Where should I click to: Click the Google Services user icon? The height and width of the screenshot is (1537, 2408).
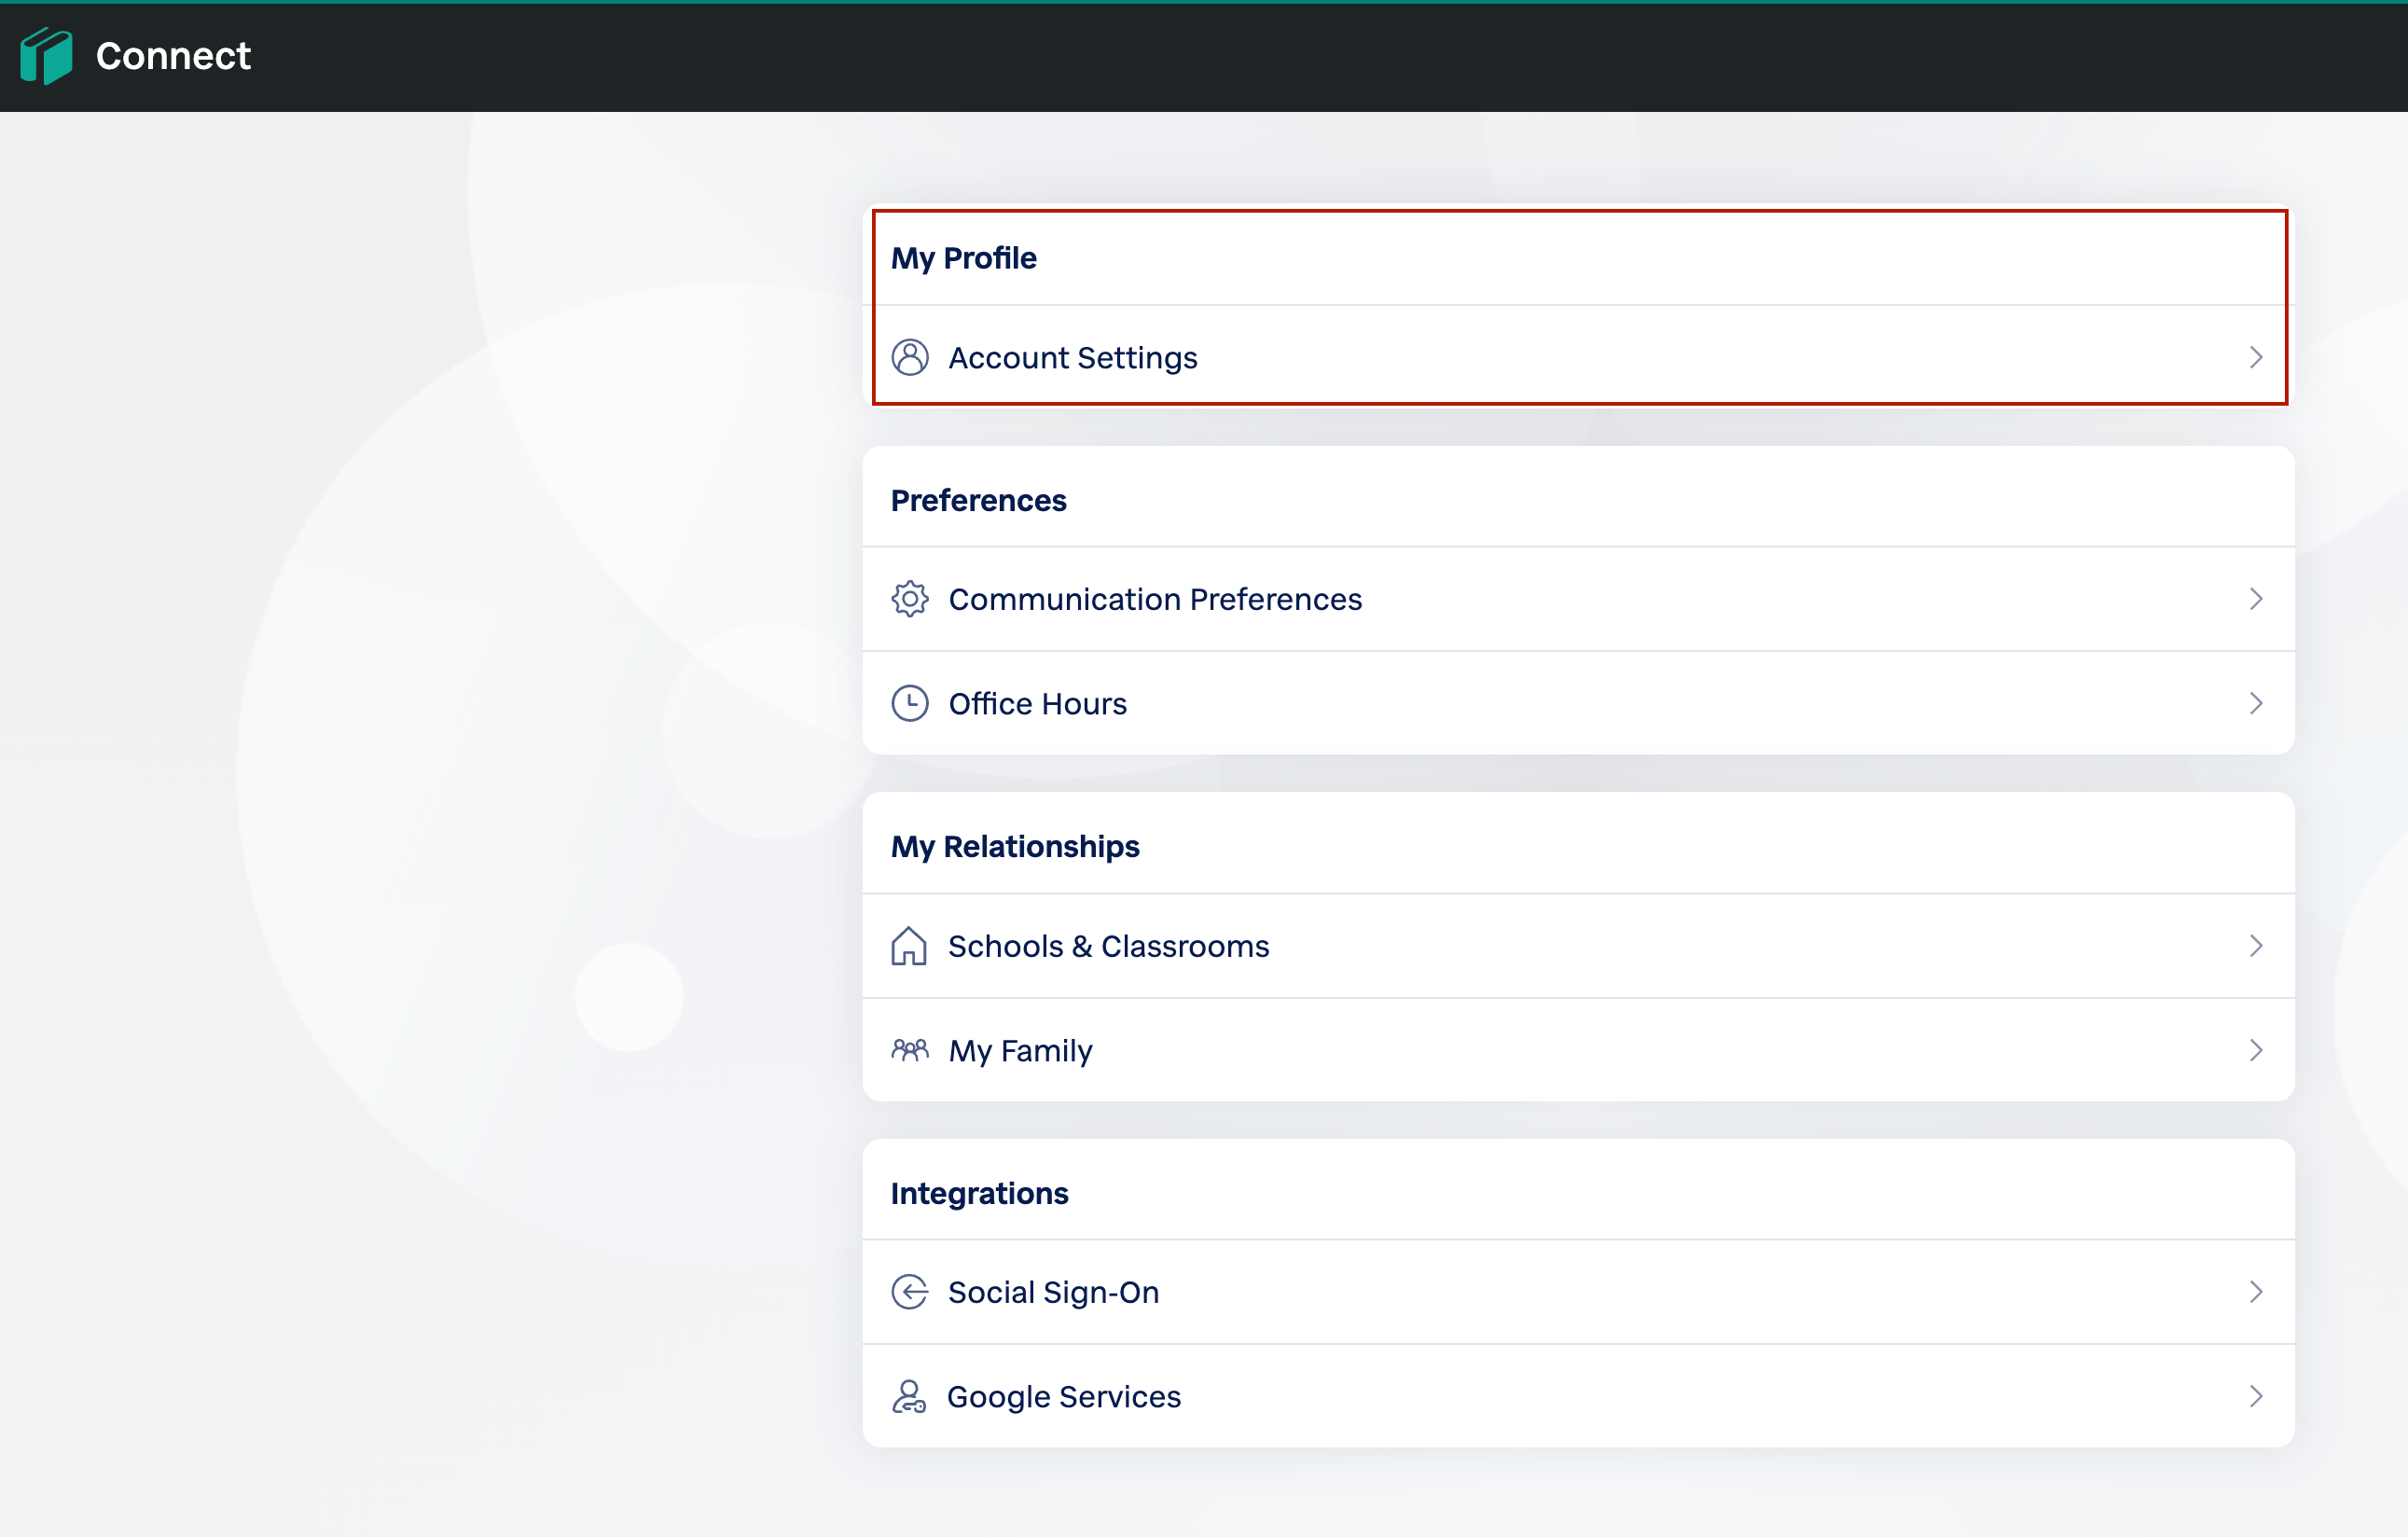[908, 1396]
